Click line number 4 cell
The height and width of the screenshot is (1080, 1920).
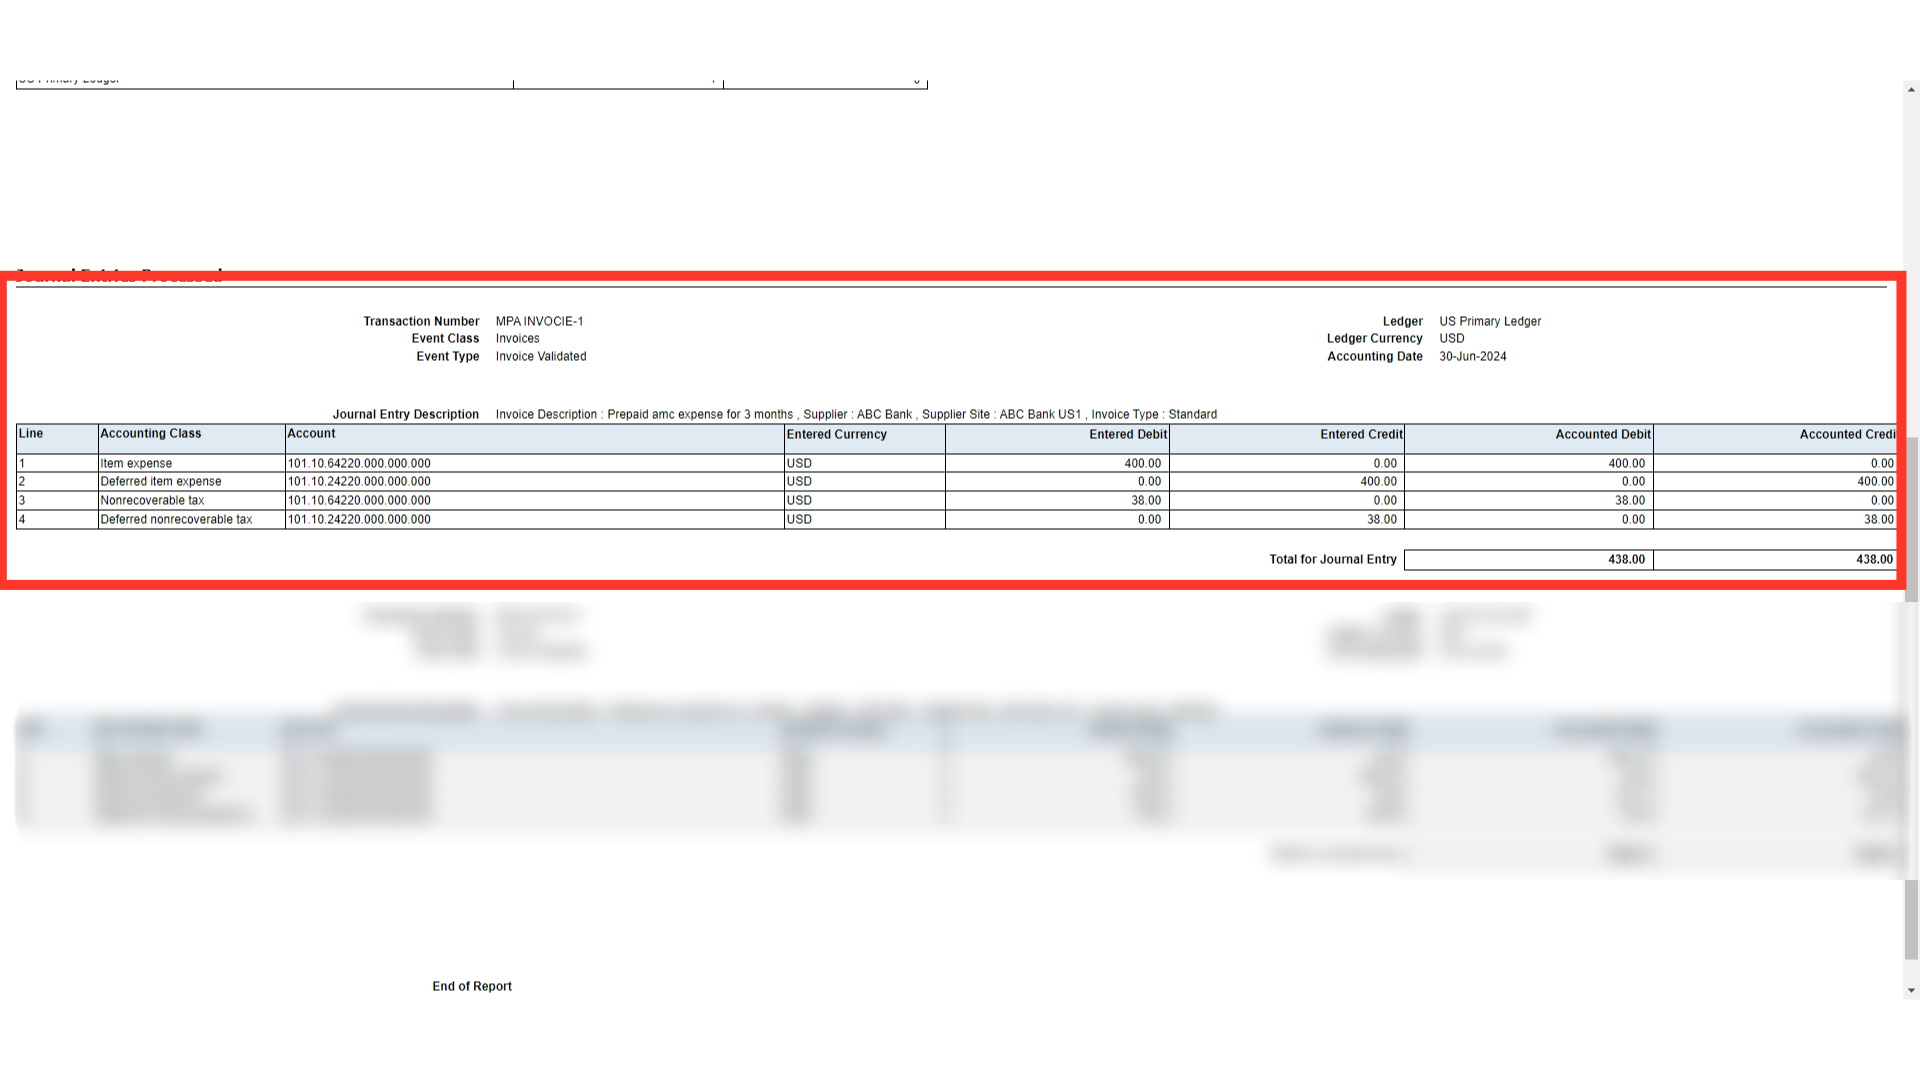[57, 519]
